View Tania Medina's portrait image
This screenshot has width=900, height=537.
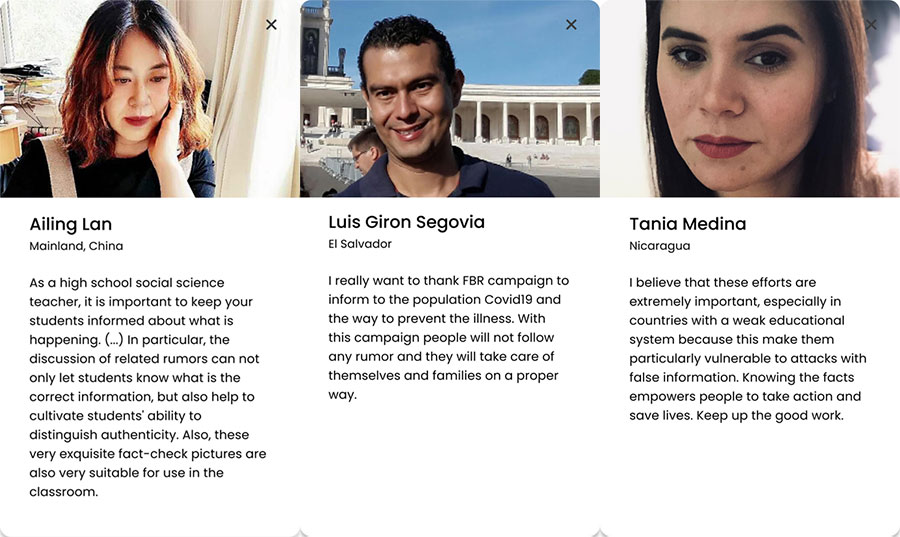pos(750,99)
